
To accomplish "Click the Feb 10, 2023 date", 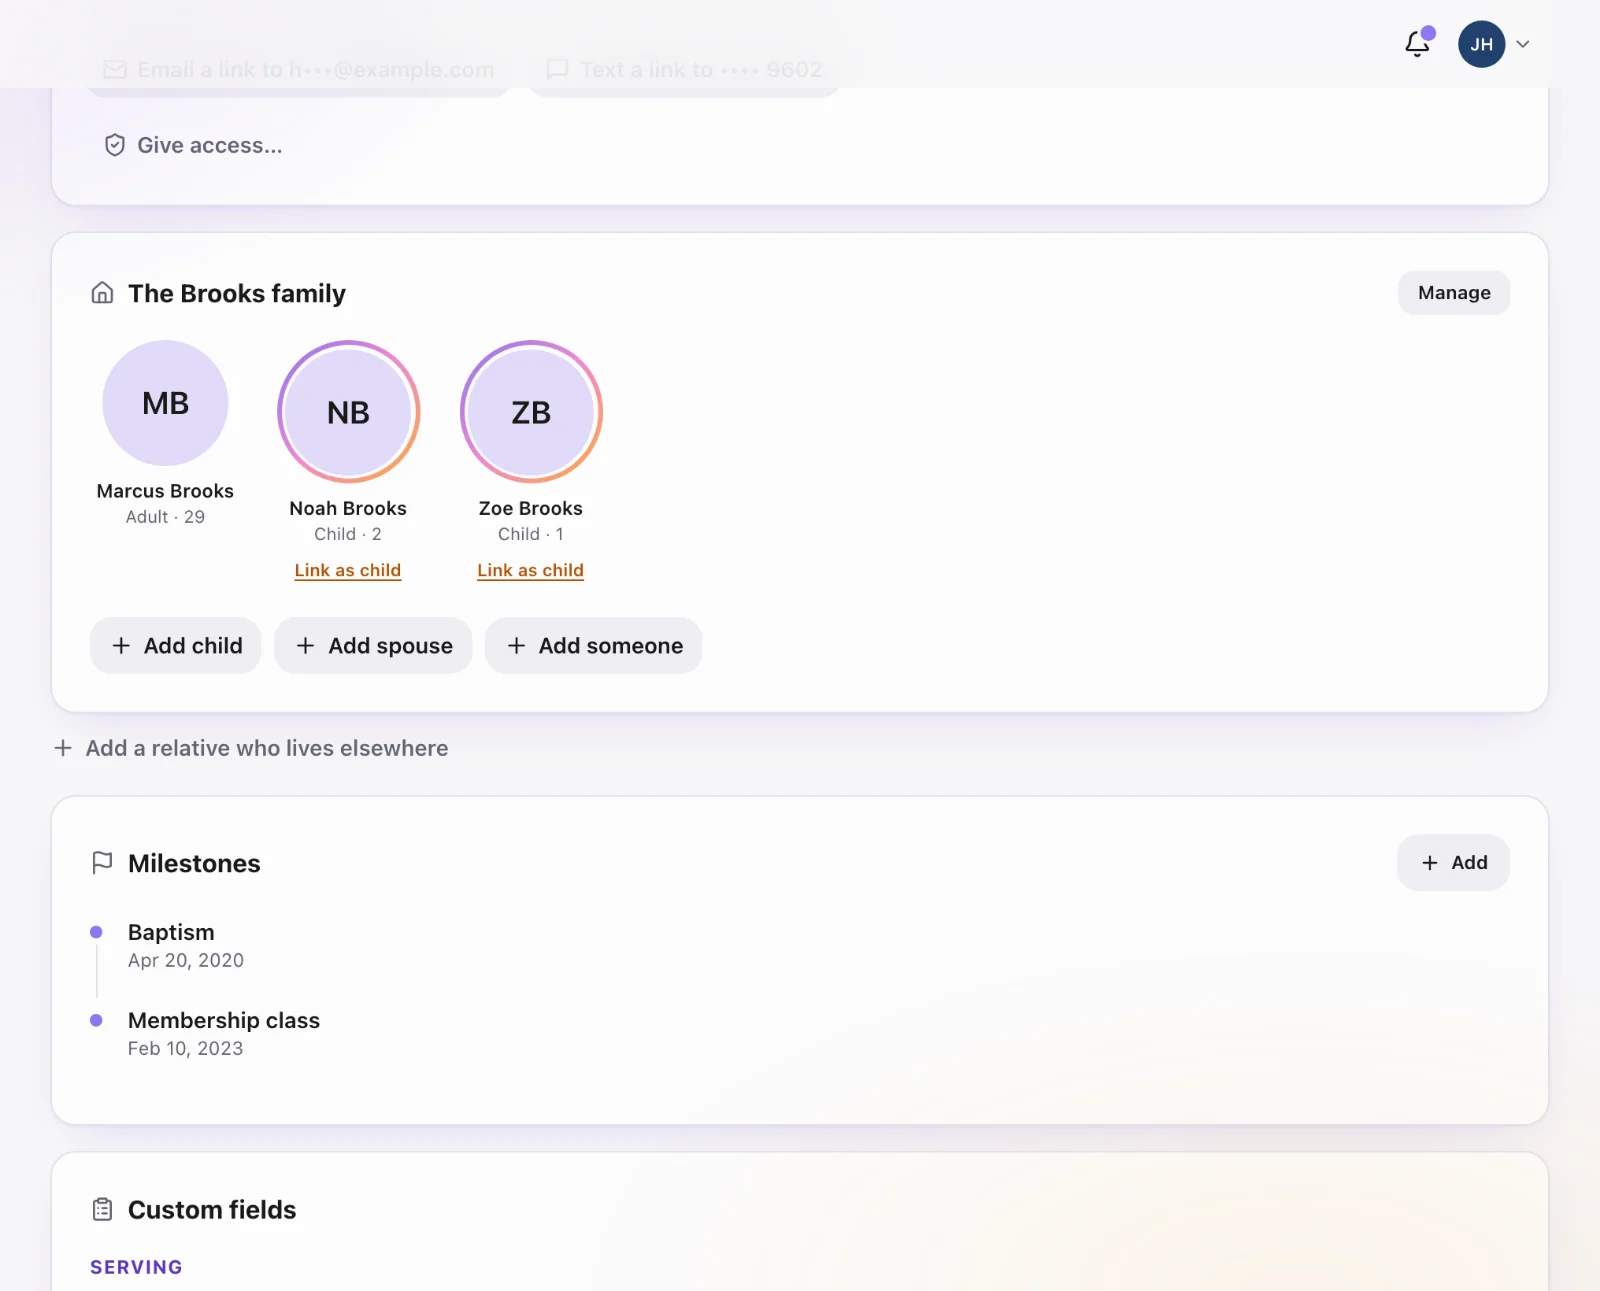I will pyautogui.click(x=186, y=1048).
